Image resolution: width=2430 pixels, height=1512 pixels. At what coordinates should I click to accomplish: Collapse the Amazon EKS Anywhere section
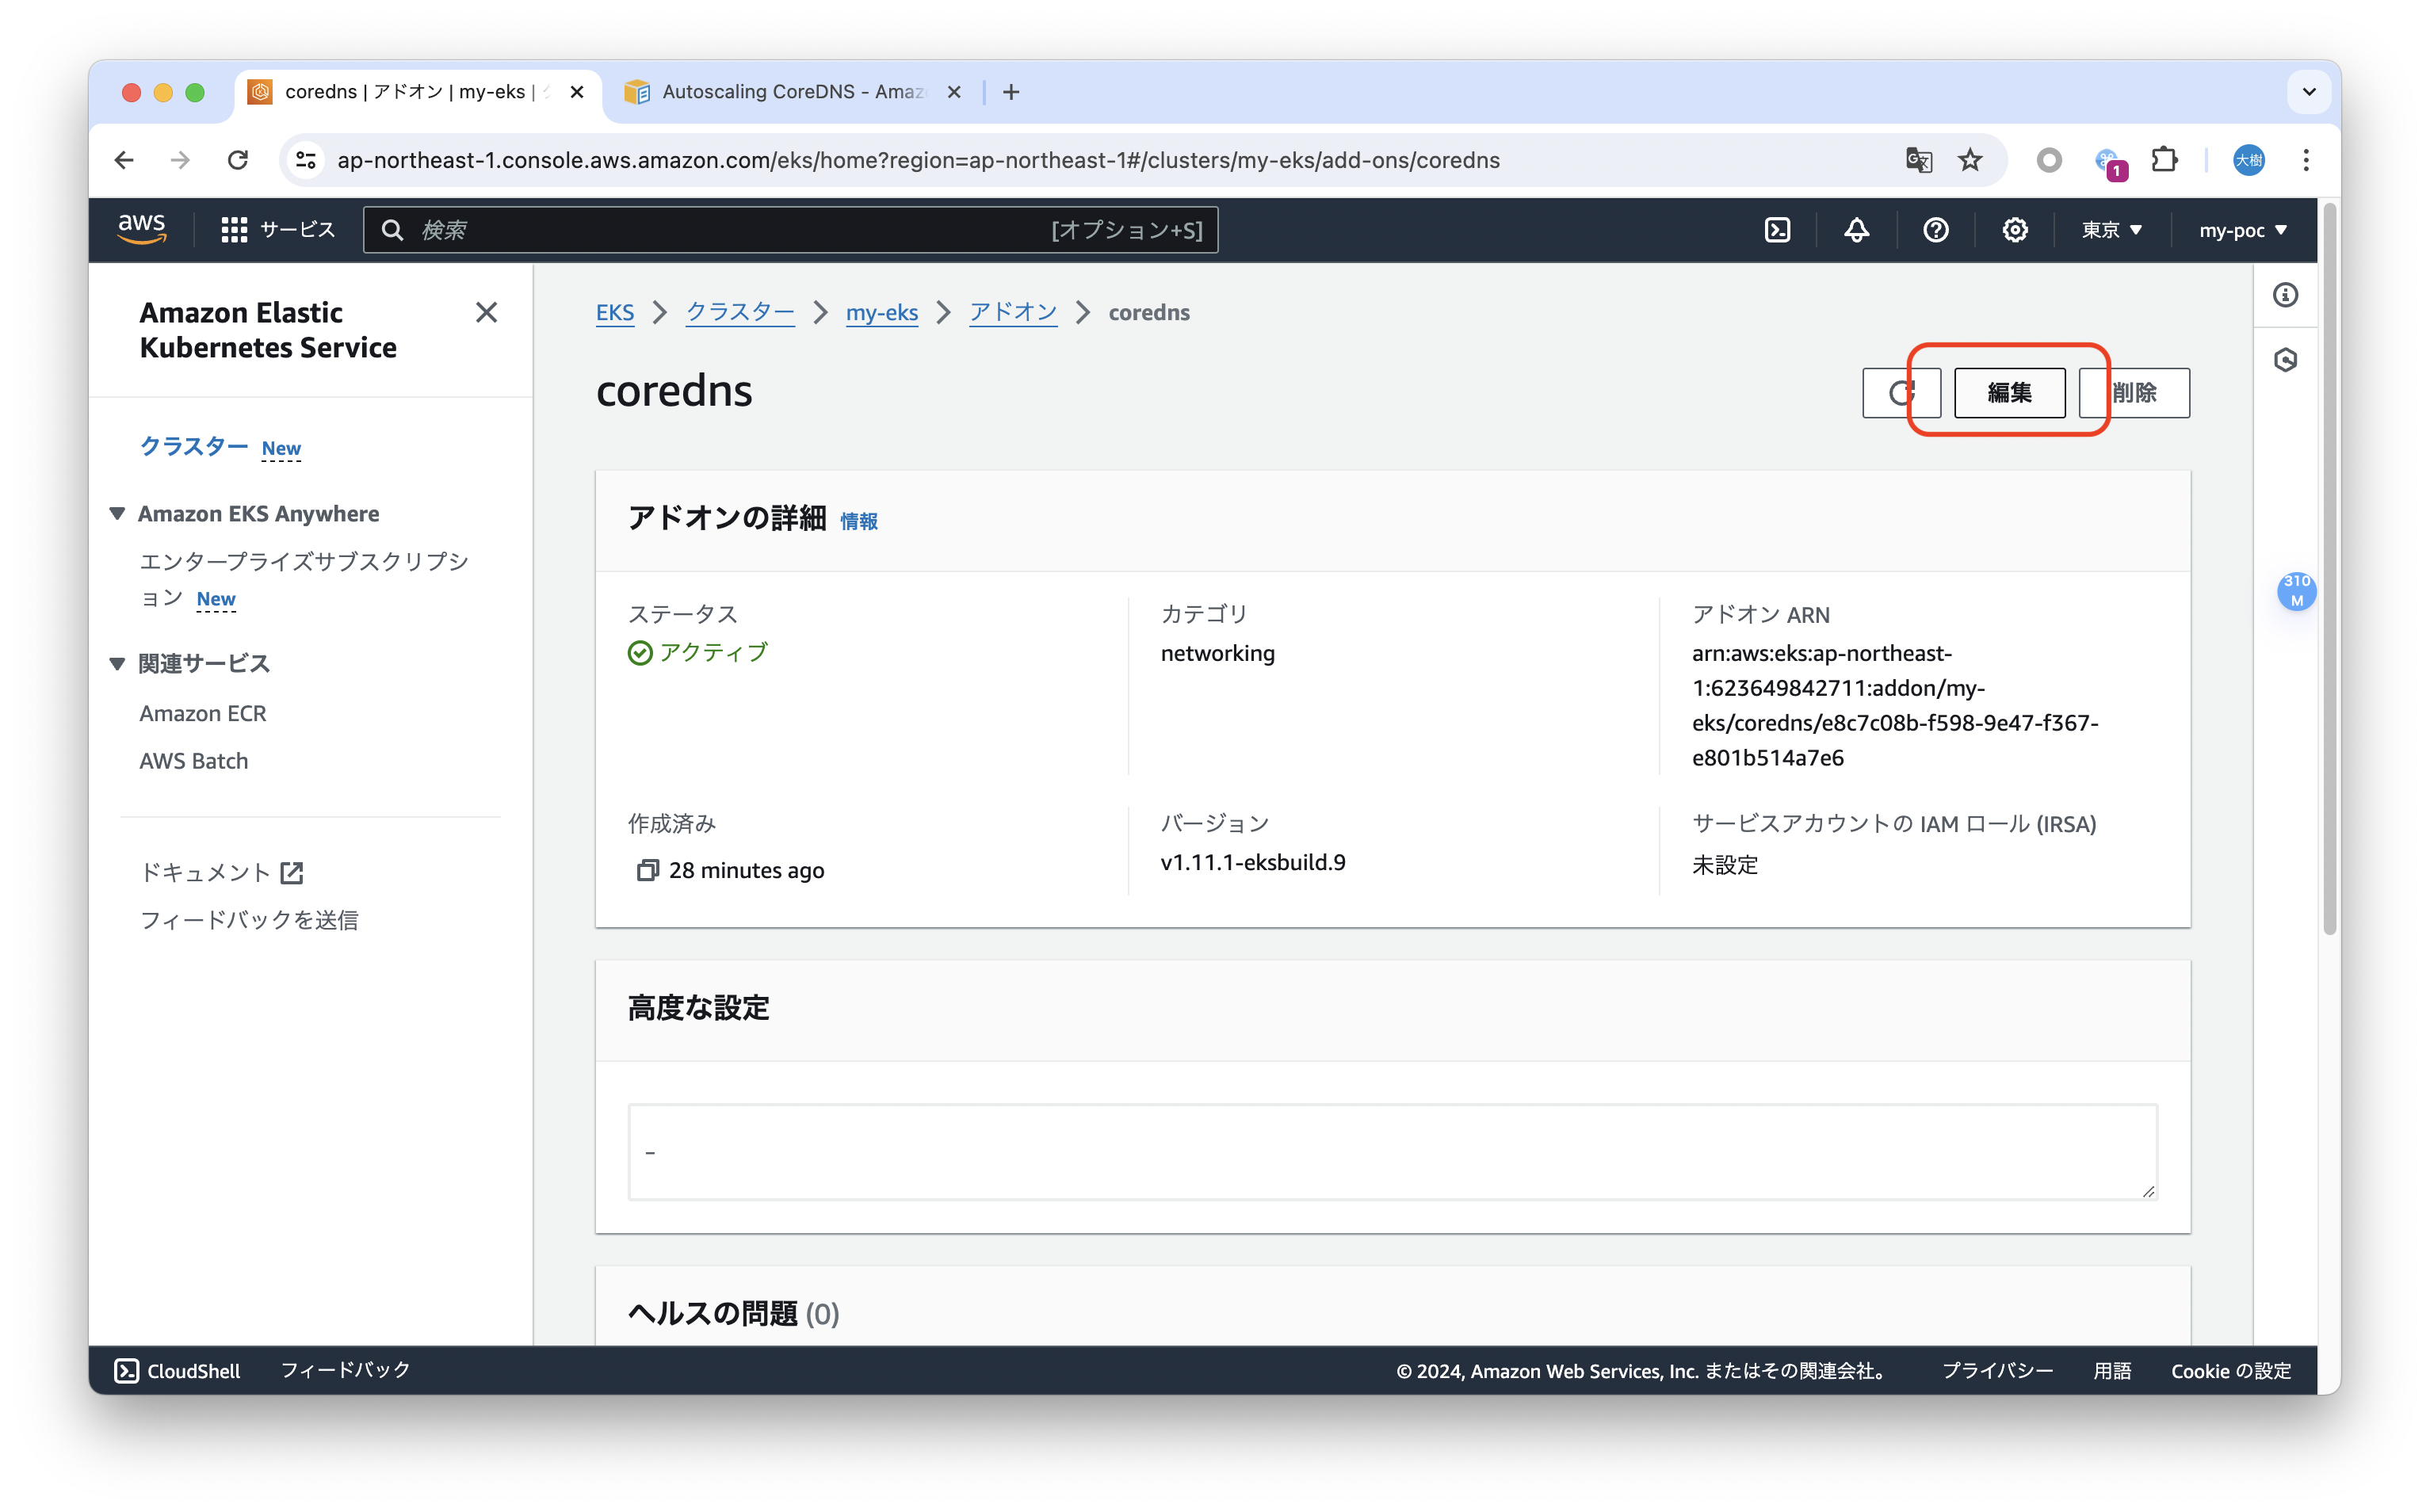click(x=117, y=514)
